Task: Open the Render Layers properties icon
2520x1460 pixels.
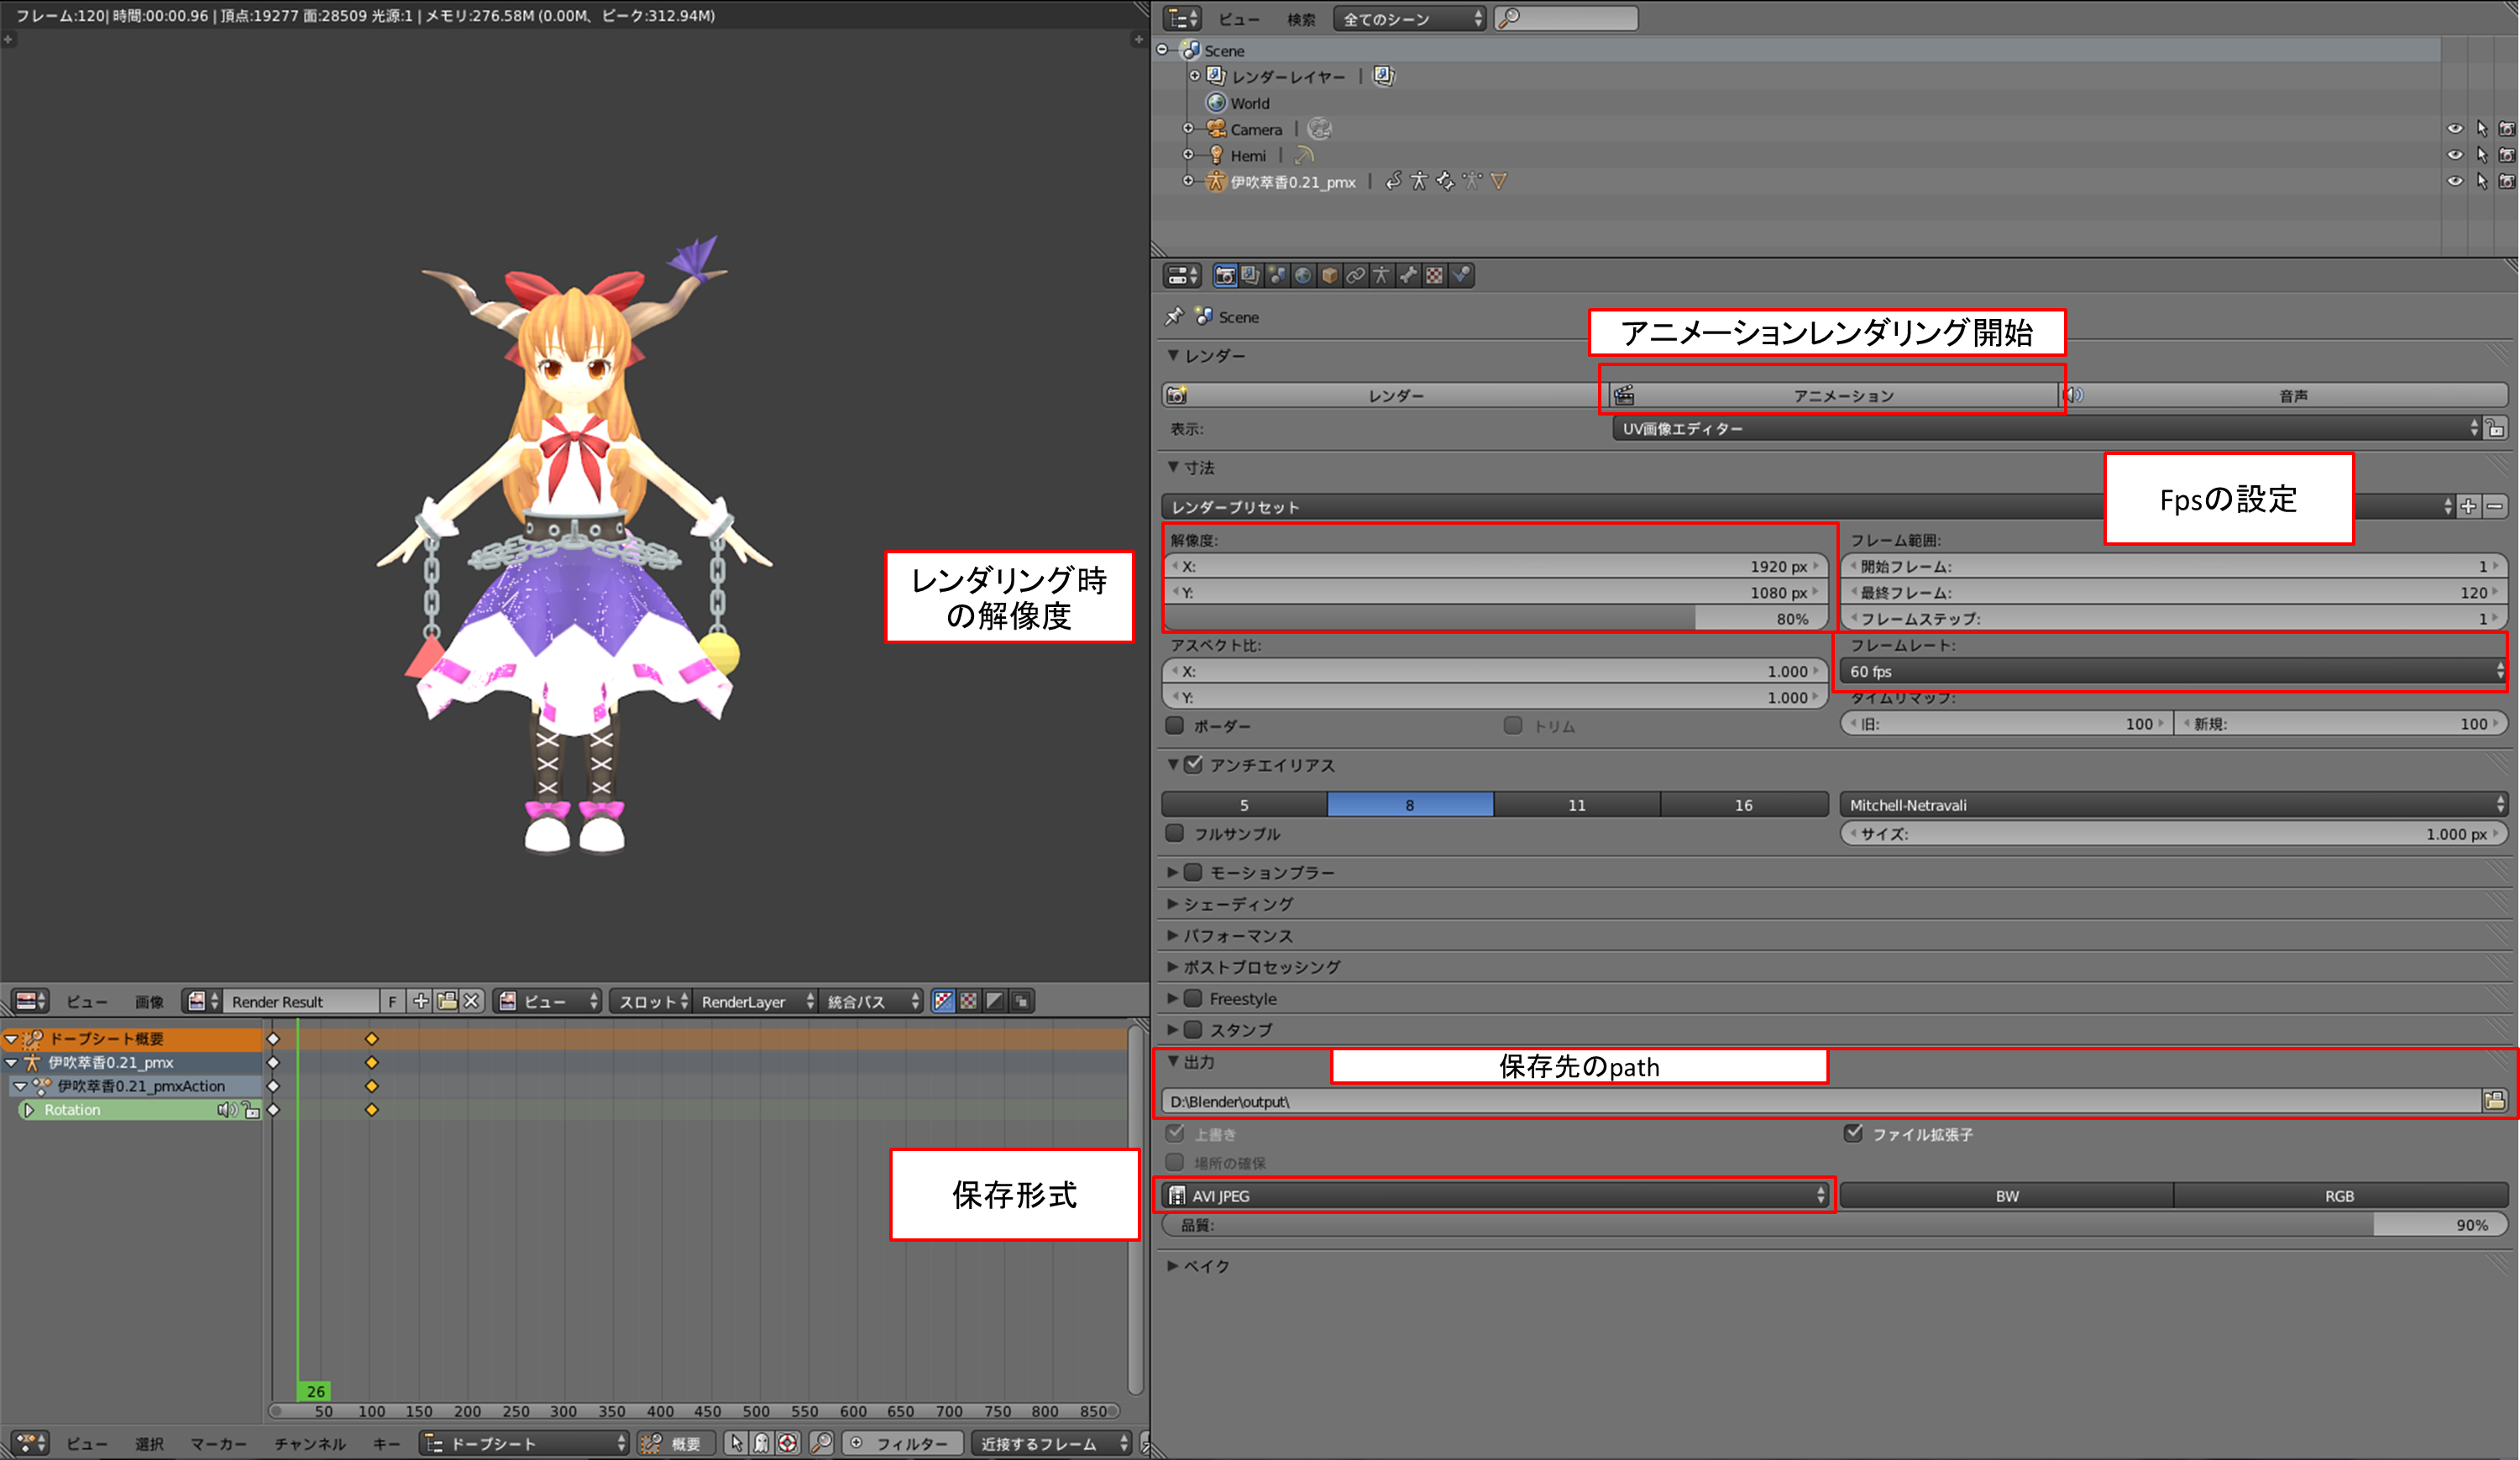Action: pyautogui.click(x=1250, y=275)
